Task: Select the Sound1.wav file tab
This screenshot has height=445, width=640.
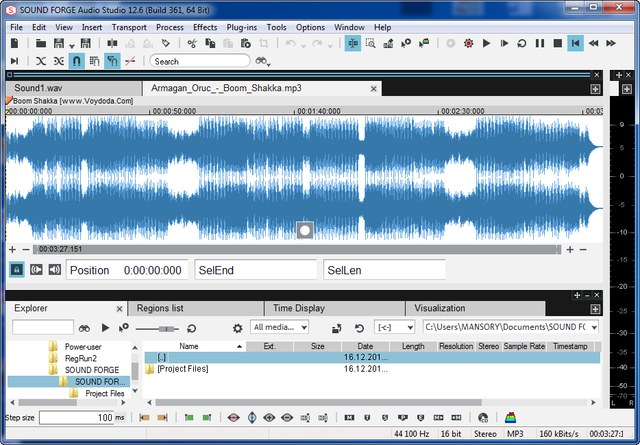Action: pos(37,88)
